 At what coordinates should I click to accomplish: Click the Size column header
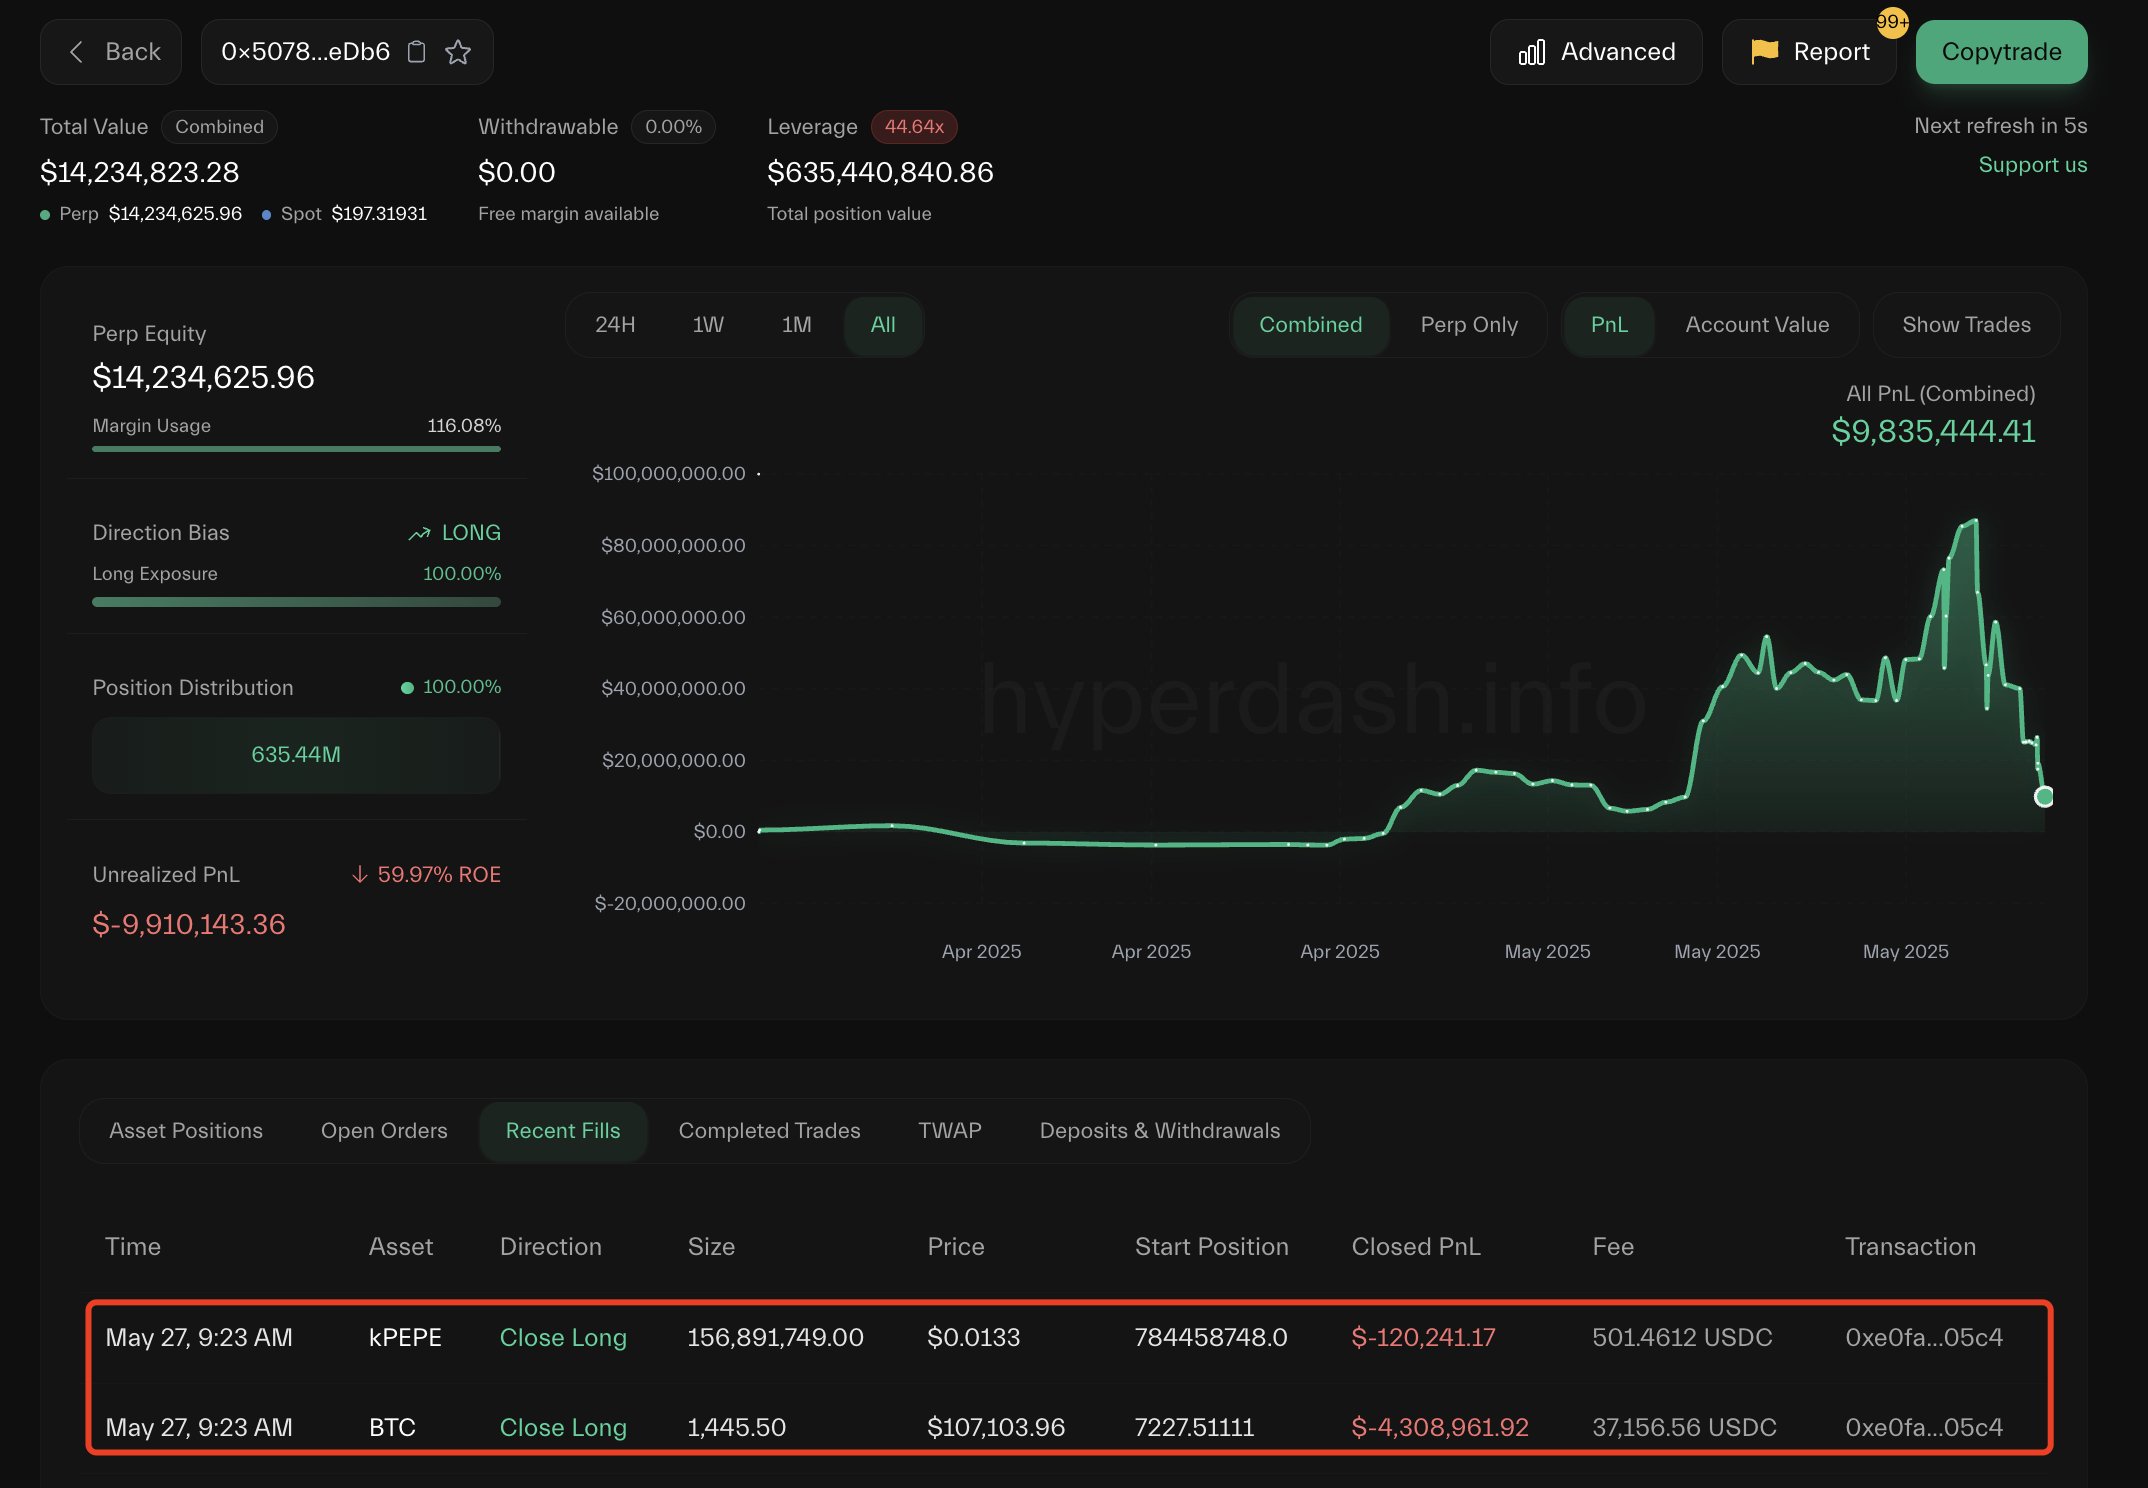[711, 1247]
